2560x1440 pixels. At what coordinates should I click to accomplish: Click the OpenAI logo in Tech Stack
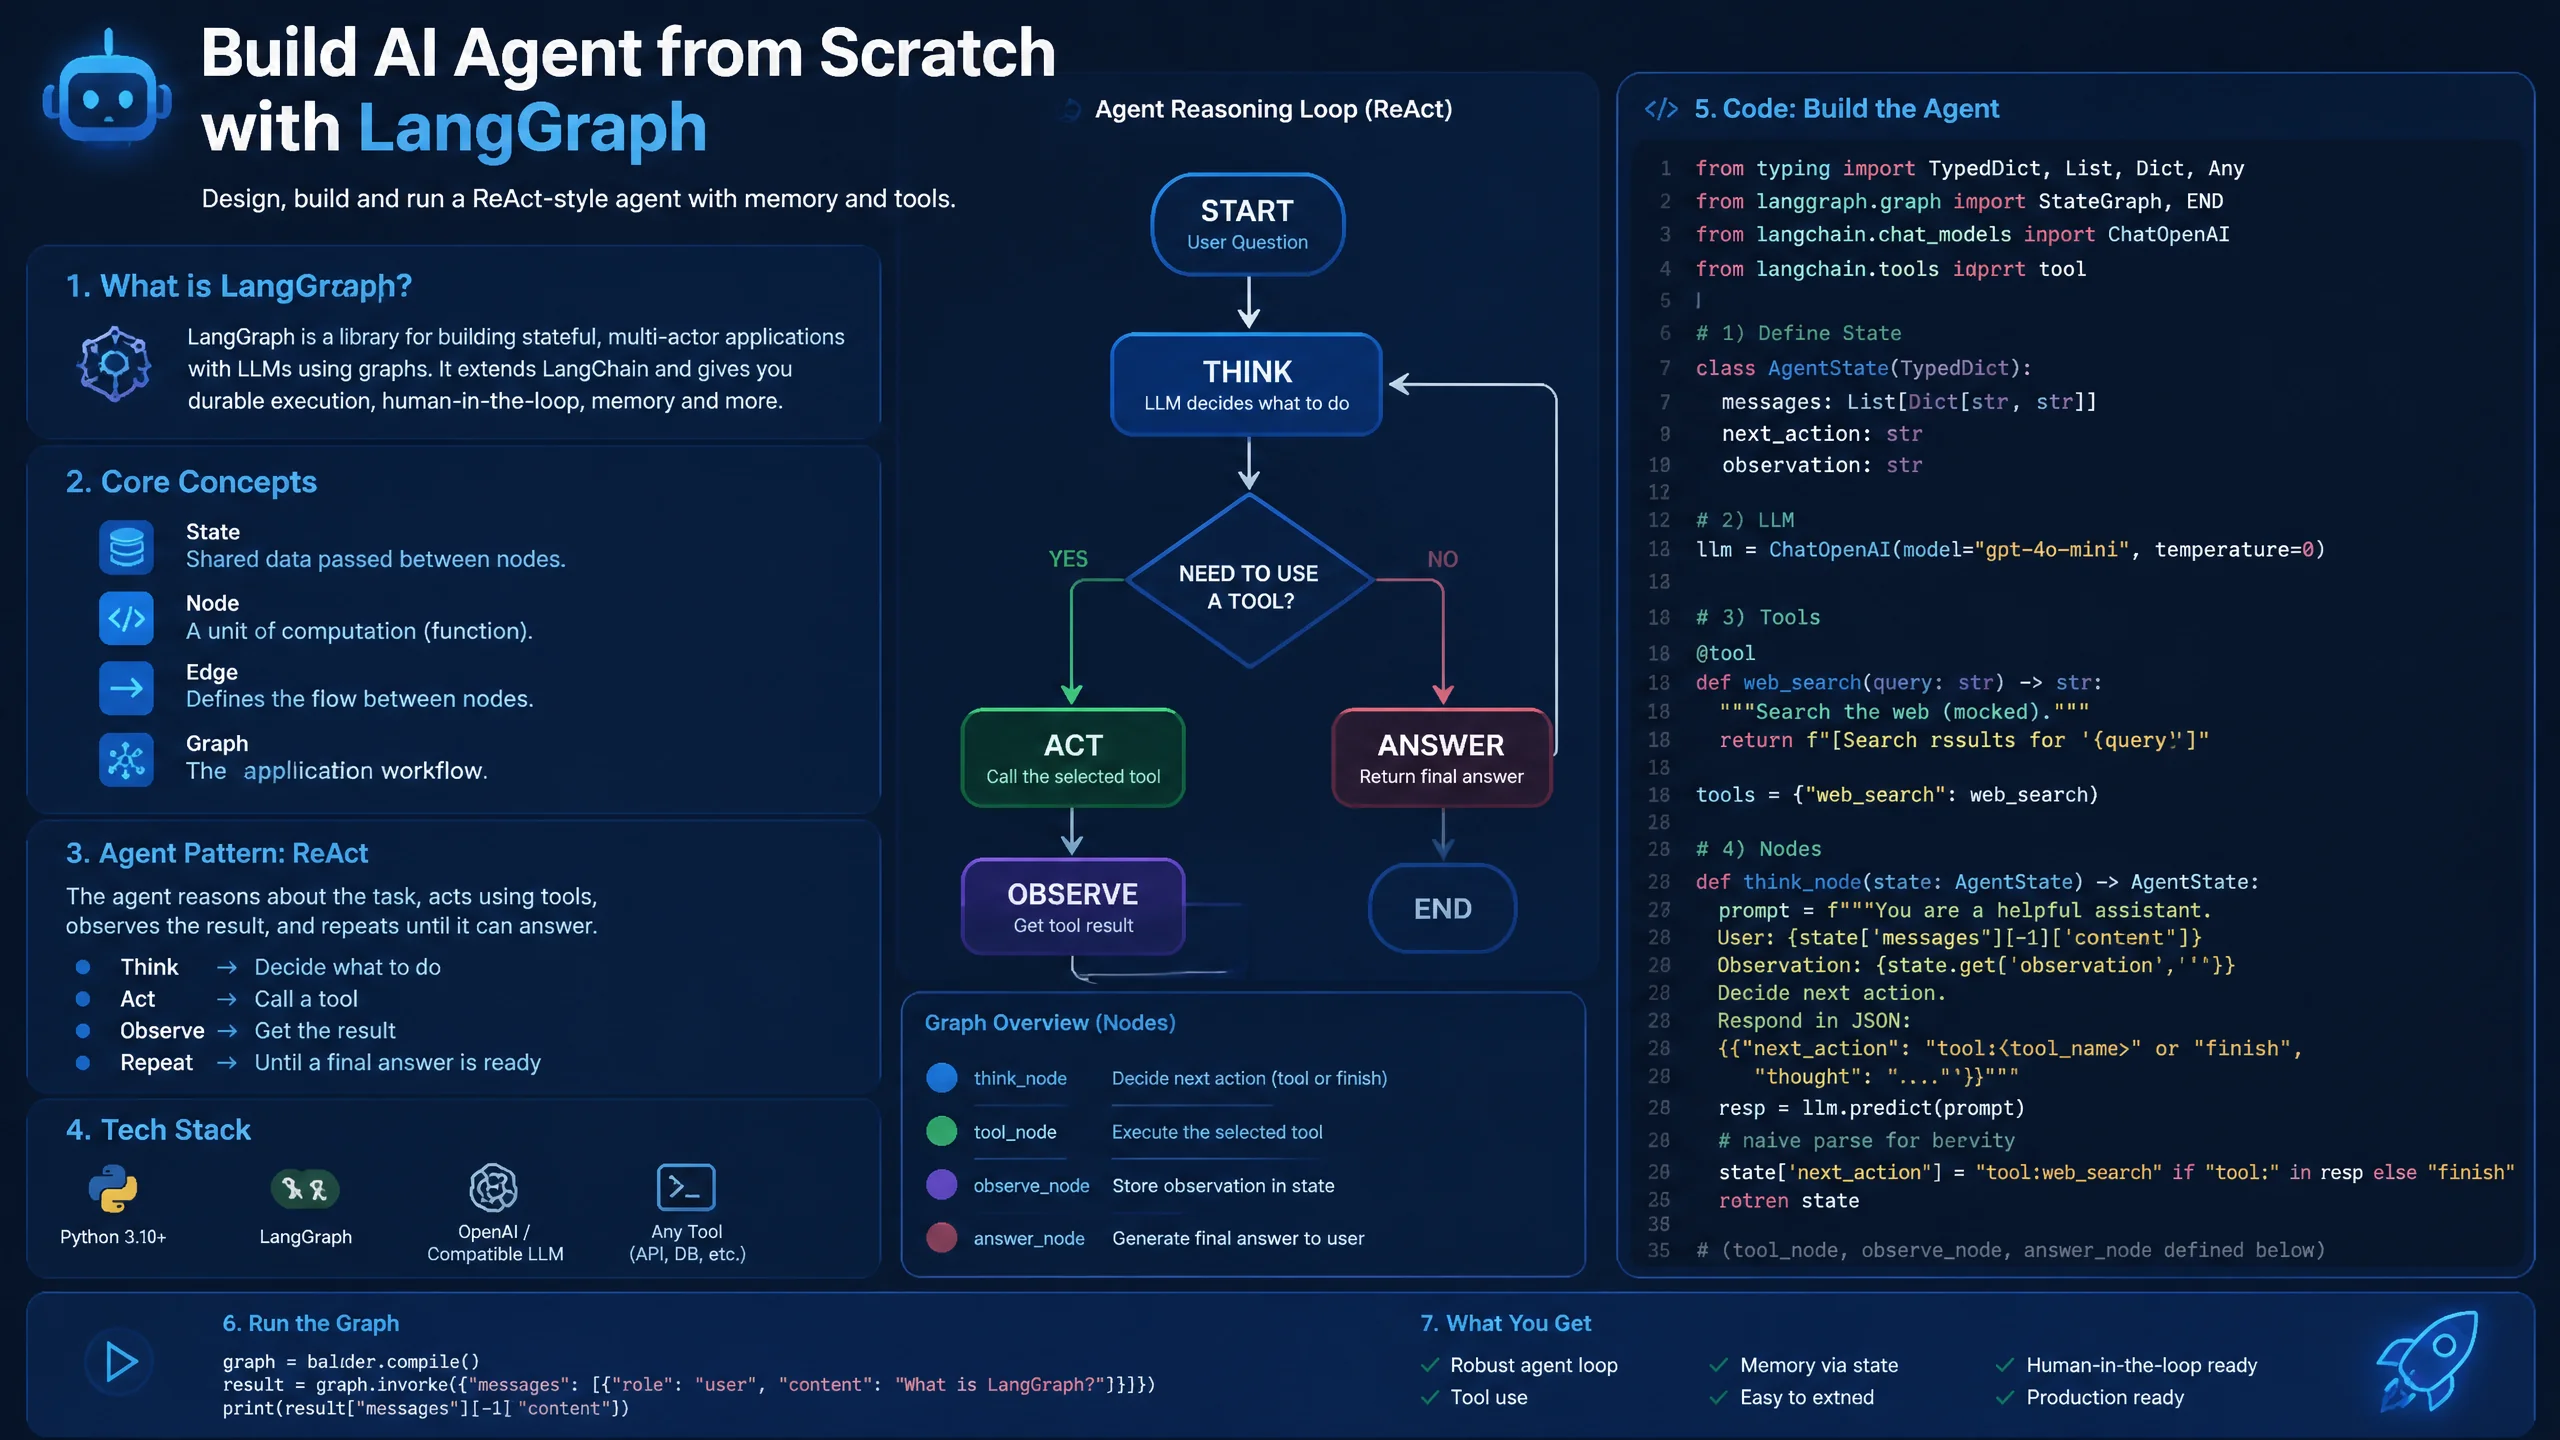(x=494, y=1188)
